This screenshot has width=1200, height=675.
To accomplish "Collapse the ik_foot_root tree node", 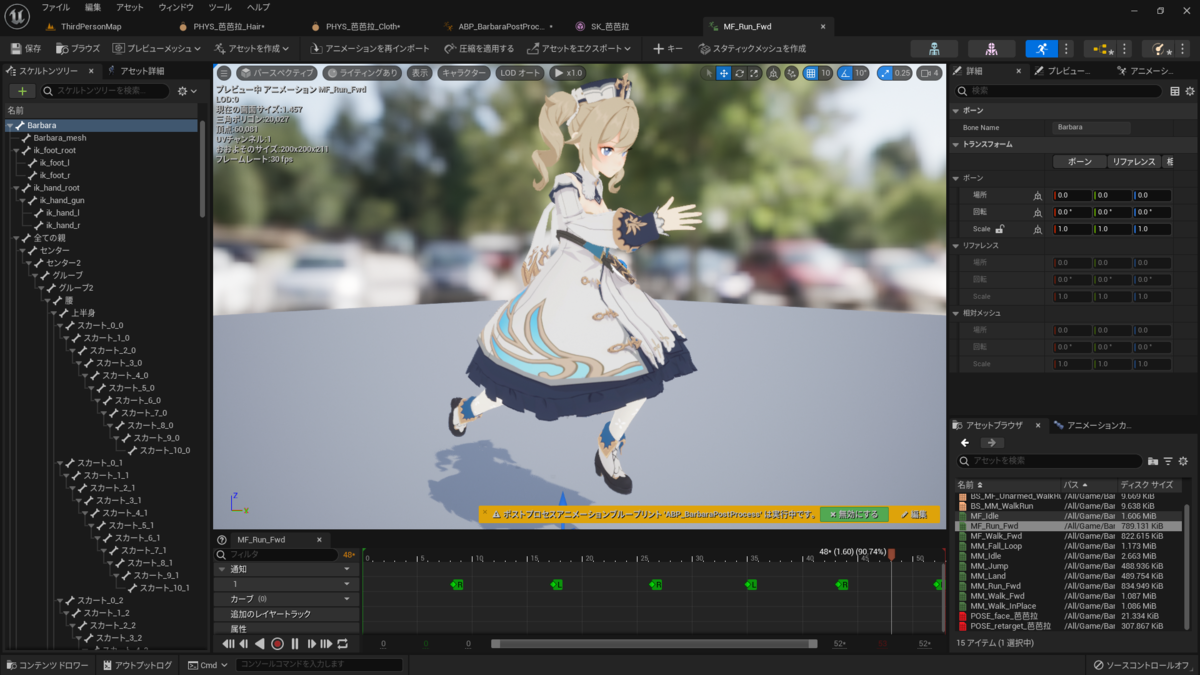I will click(15, 151).
